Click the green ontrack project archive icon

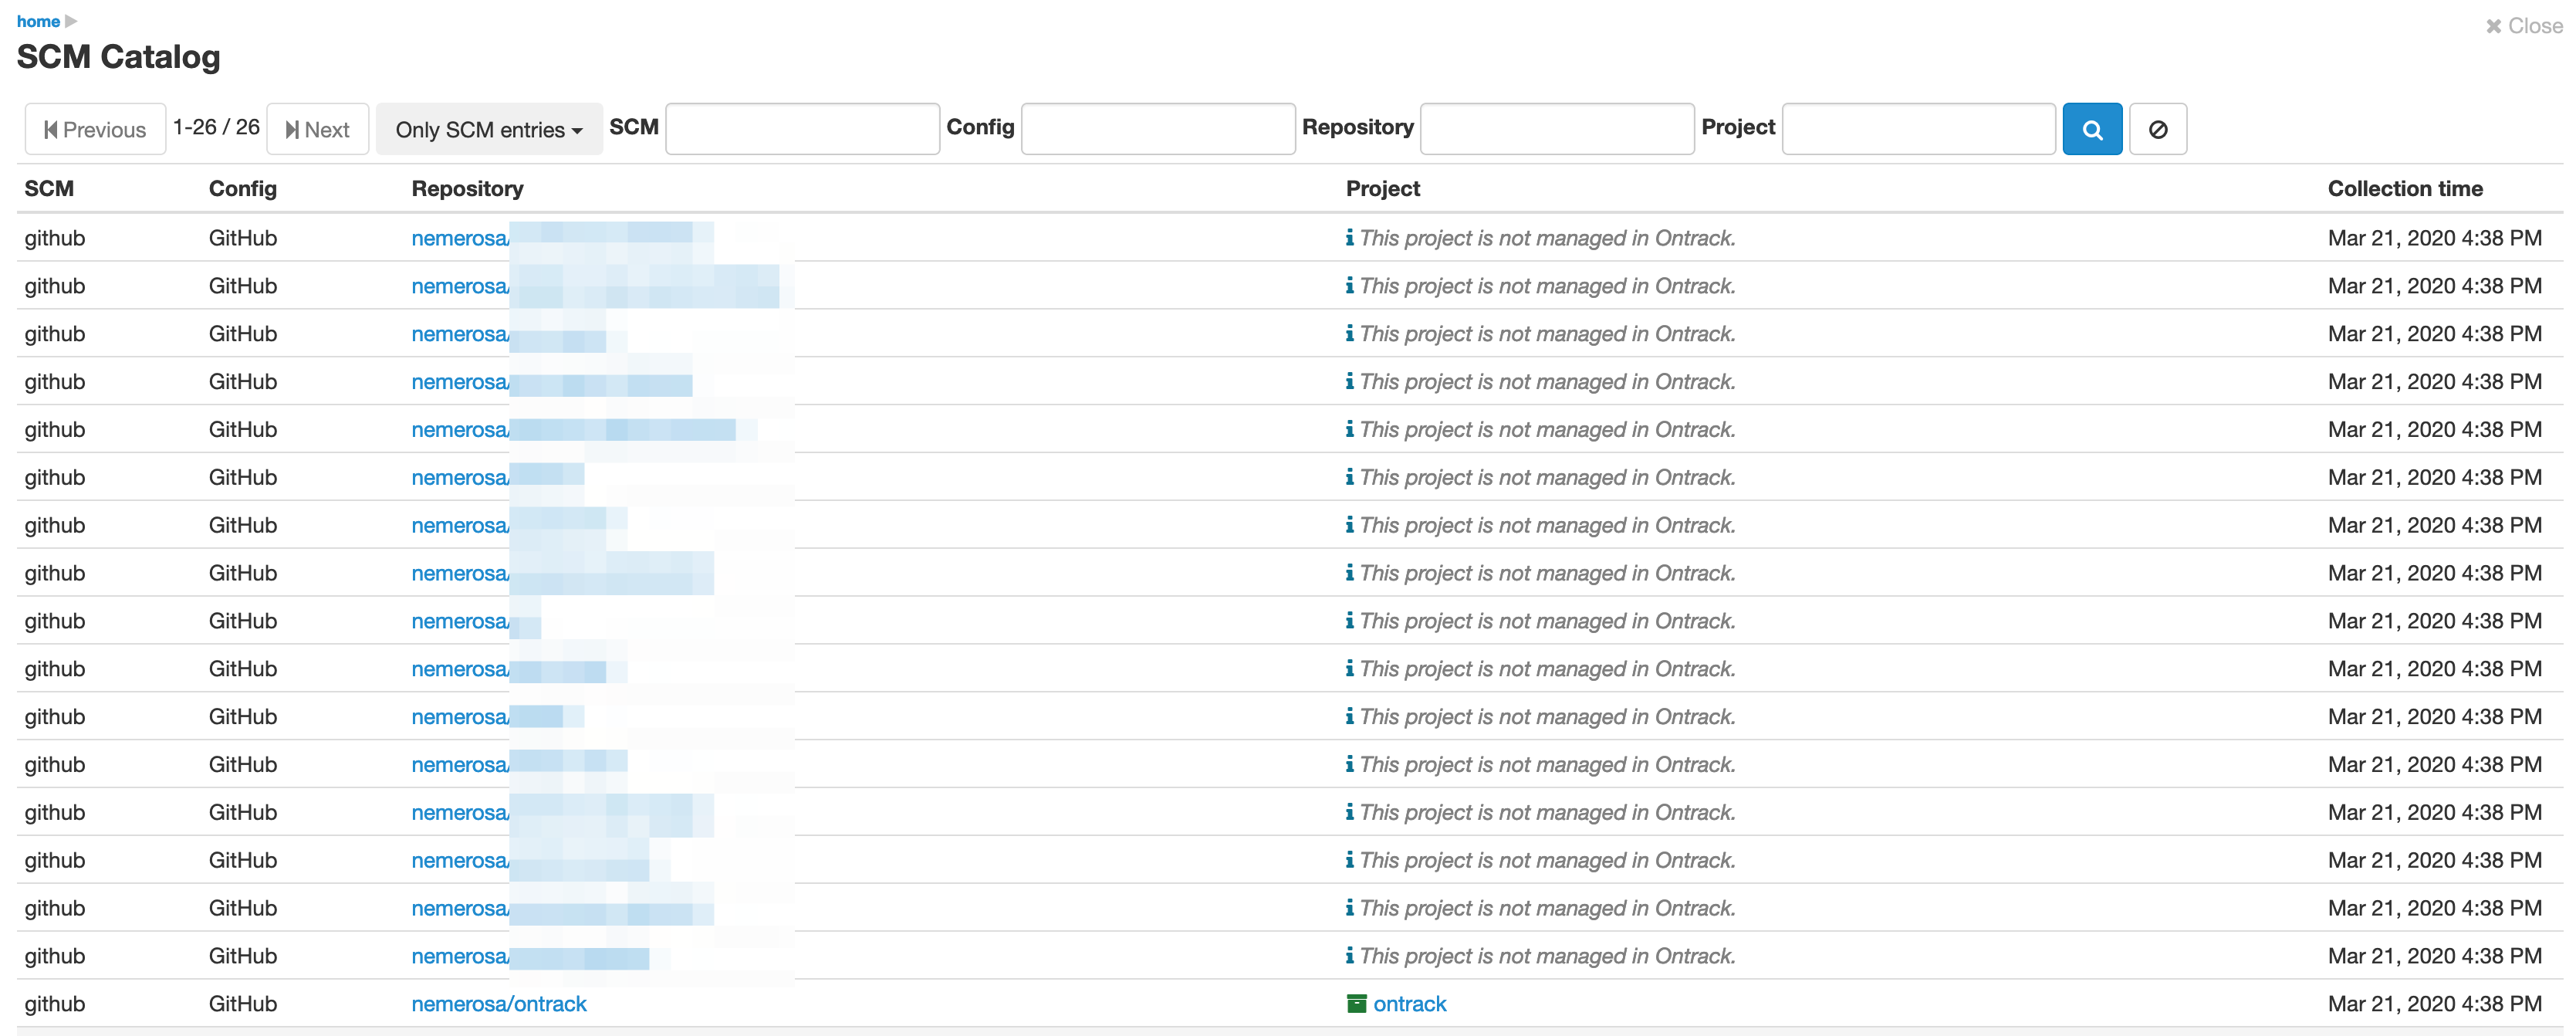tap(1356, 1003)
